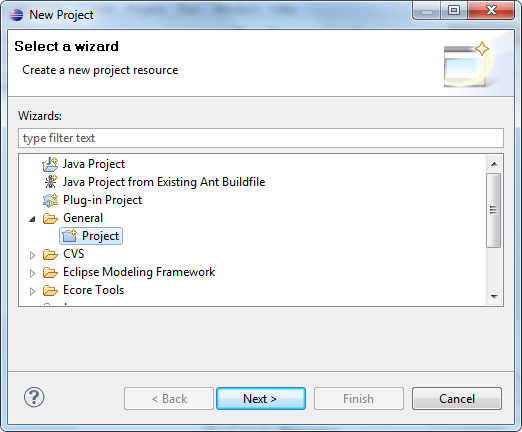Screen dimensions: 522x432
Task: Click the Cancel button
Action: point(457,398)
